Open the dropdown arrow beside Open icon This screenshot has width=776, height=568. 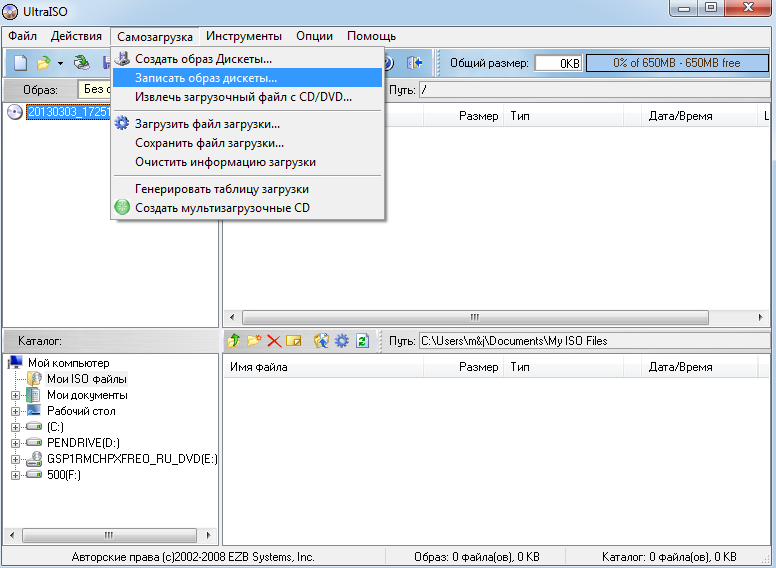pyautogui.click(x=60, y=63)
